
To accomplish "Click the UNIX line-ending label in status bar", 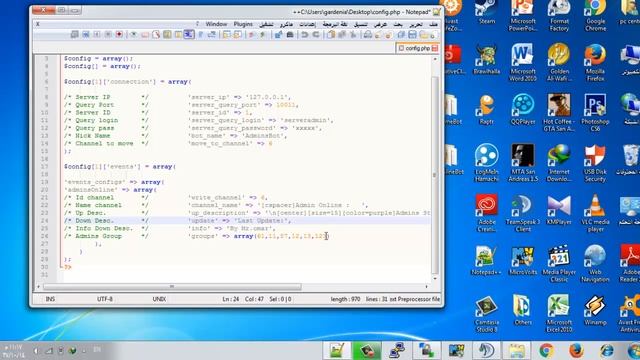I will 159,299.
